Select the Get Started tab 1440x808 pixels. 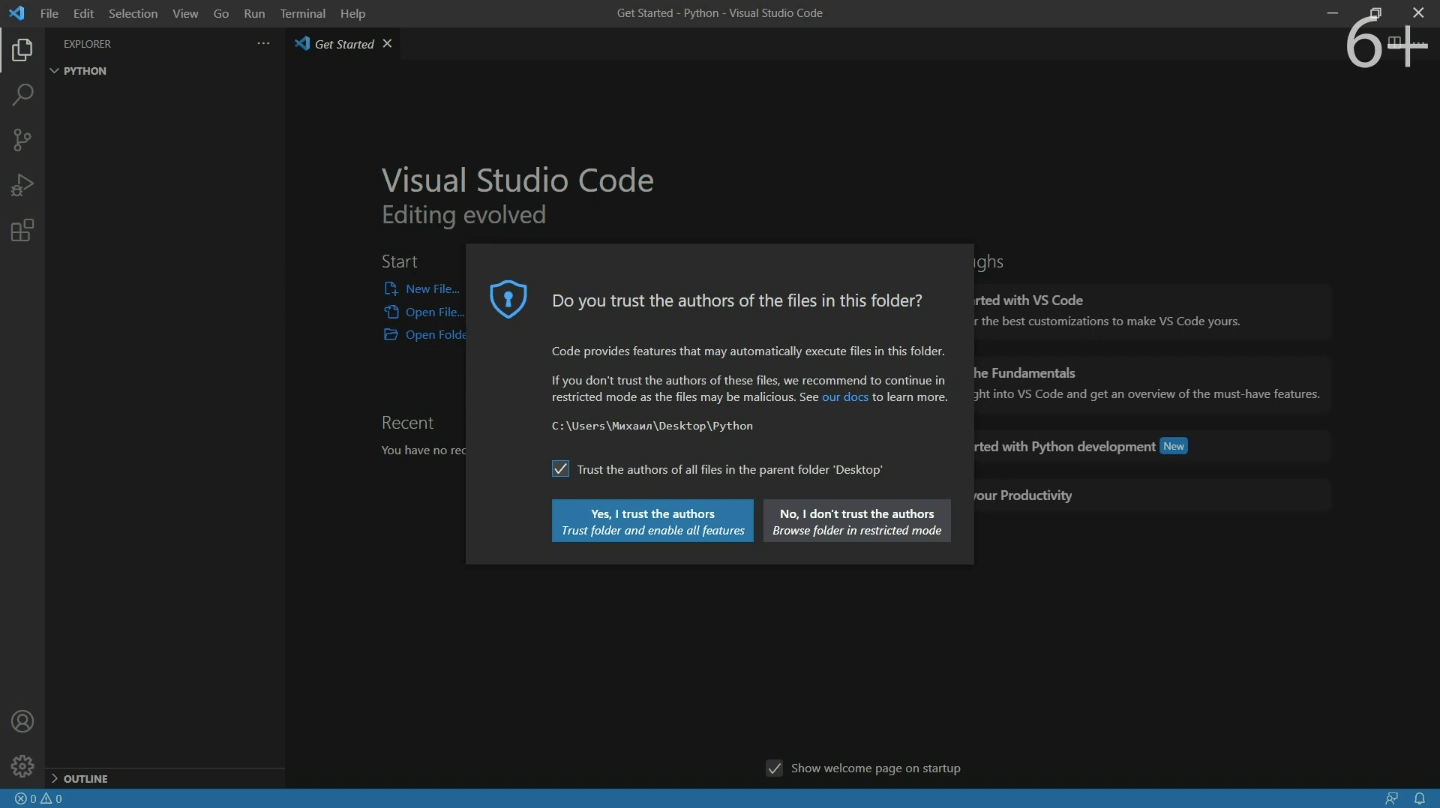coord(344,44)
